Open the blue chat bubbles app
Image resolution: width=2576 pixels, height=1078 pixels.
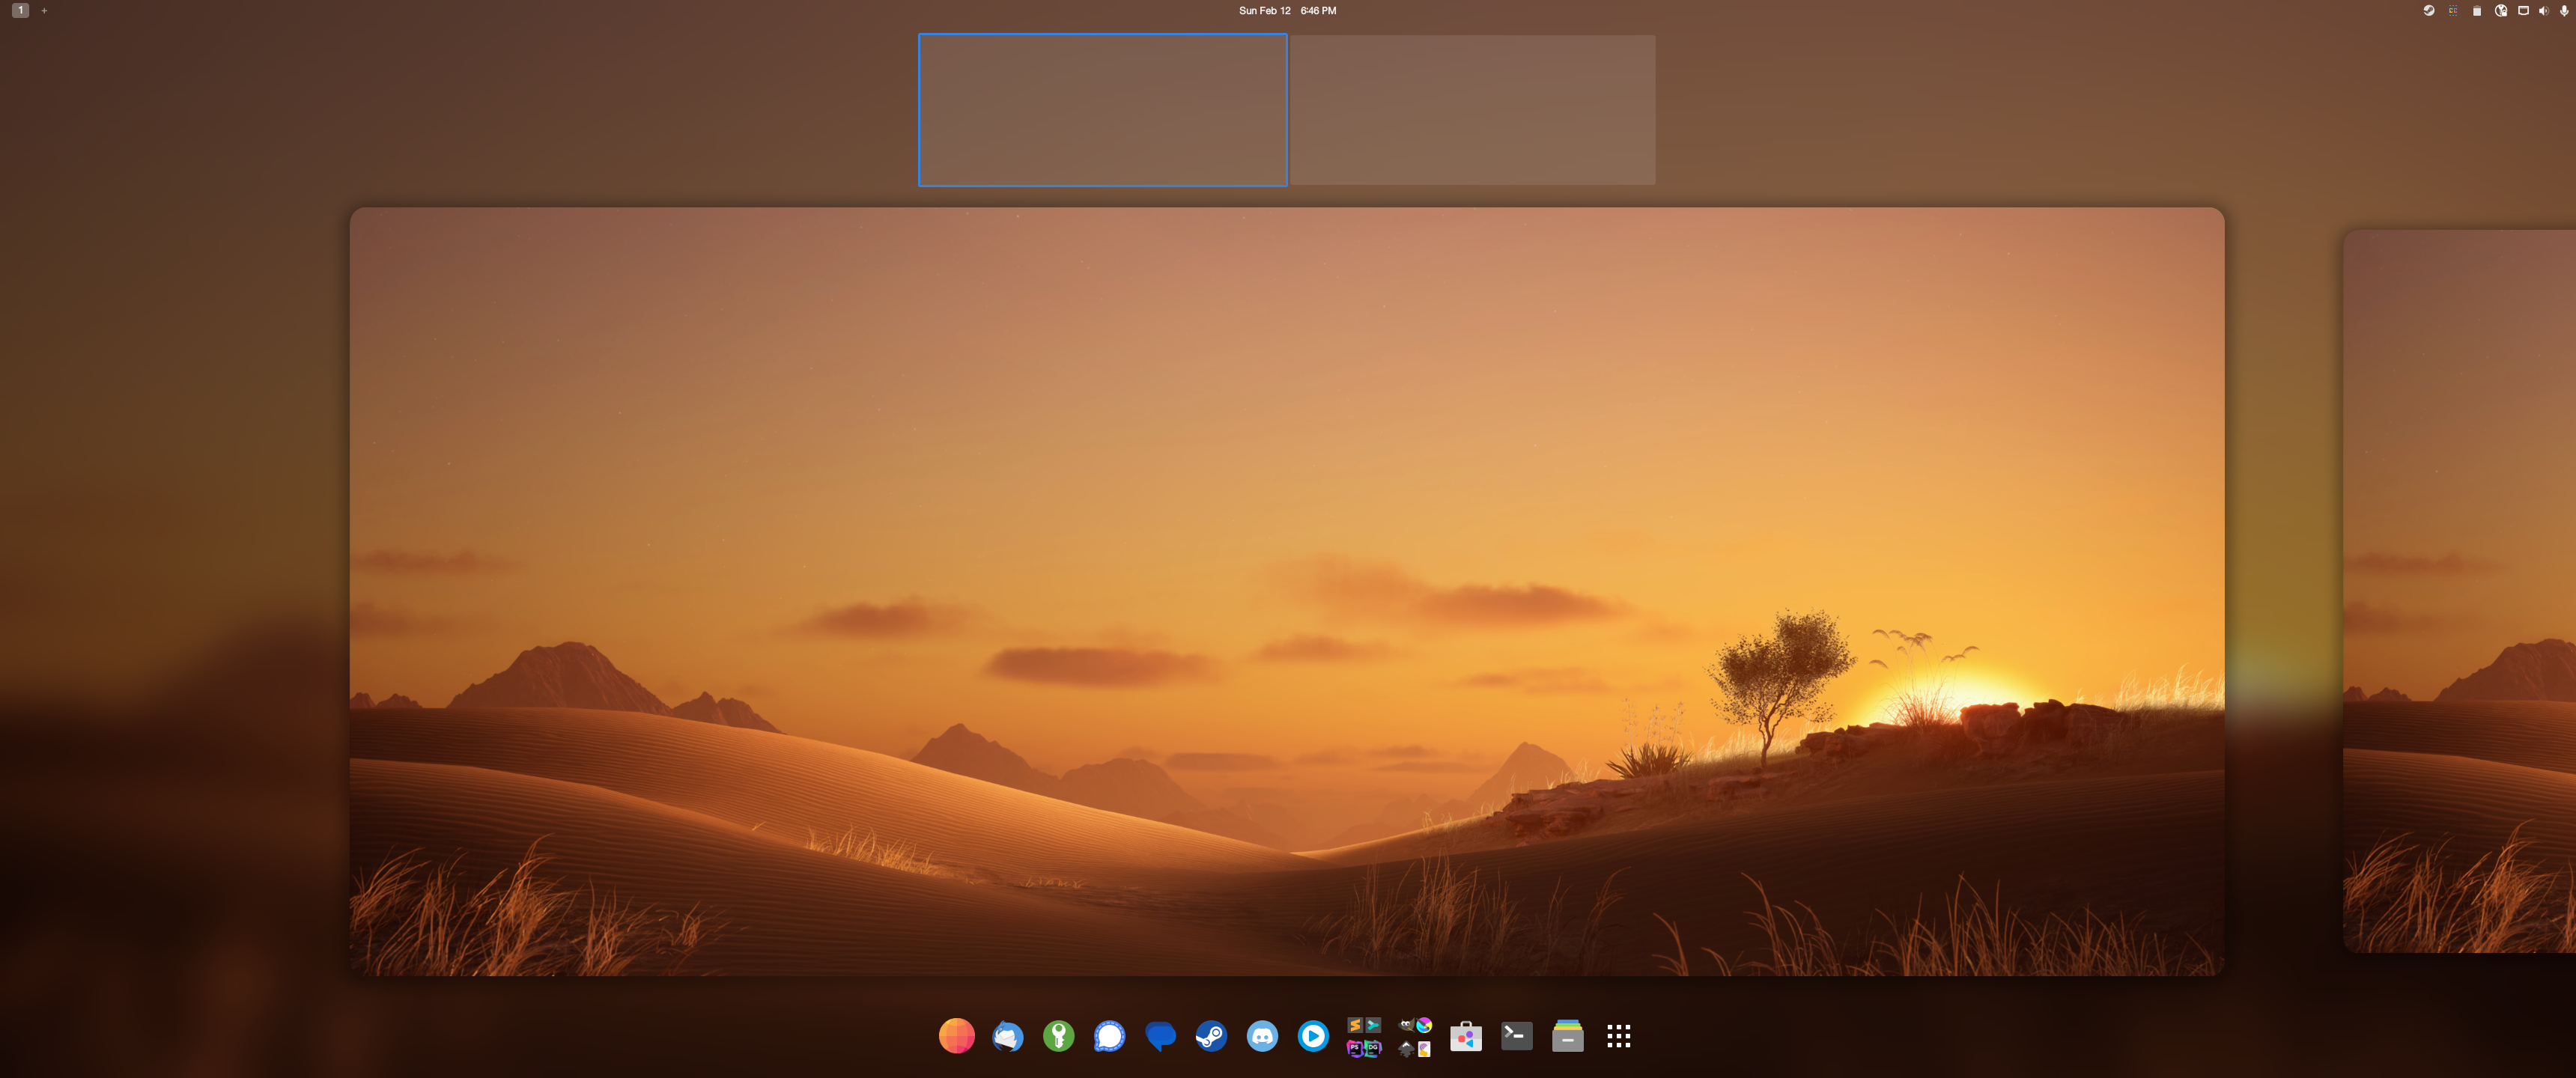click(x=1160, y=1036)
